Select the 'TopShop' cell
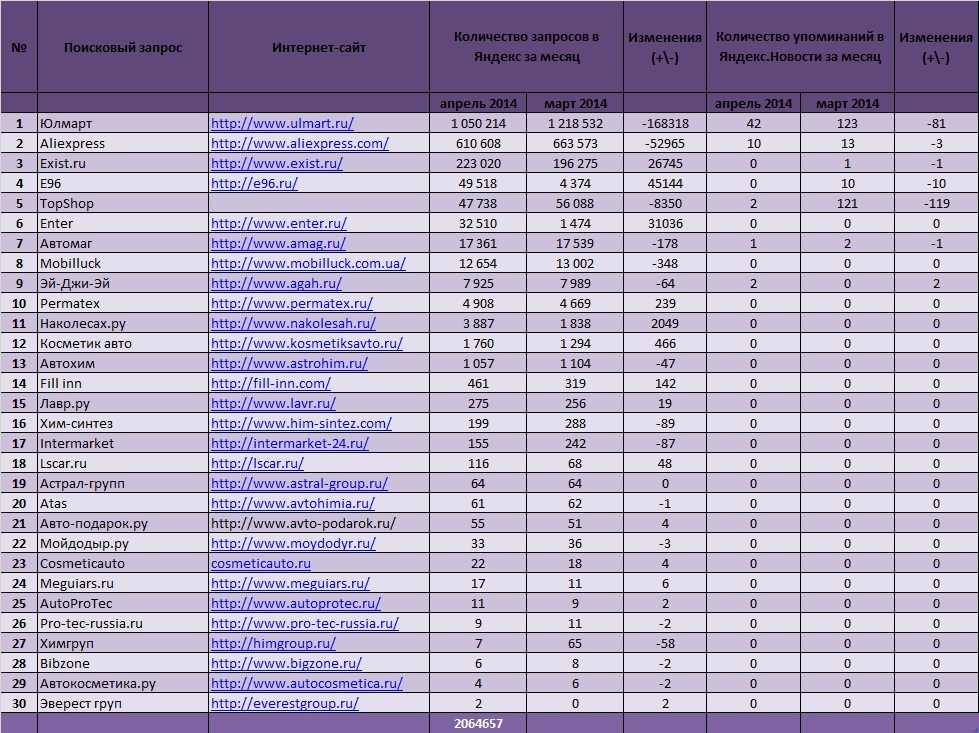Screen dimensions: 979x733 [123, 204]
